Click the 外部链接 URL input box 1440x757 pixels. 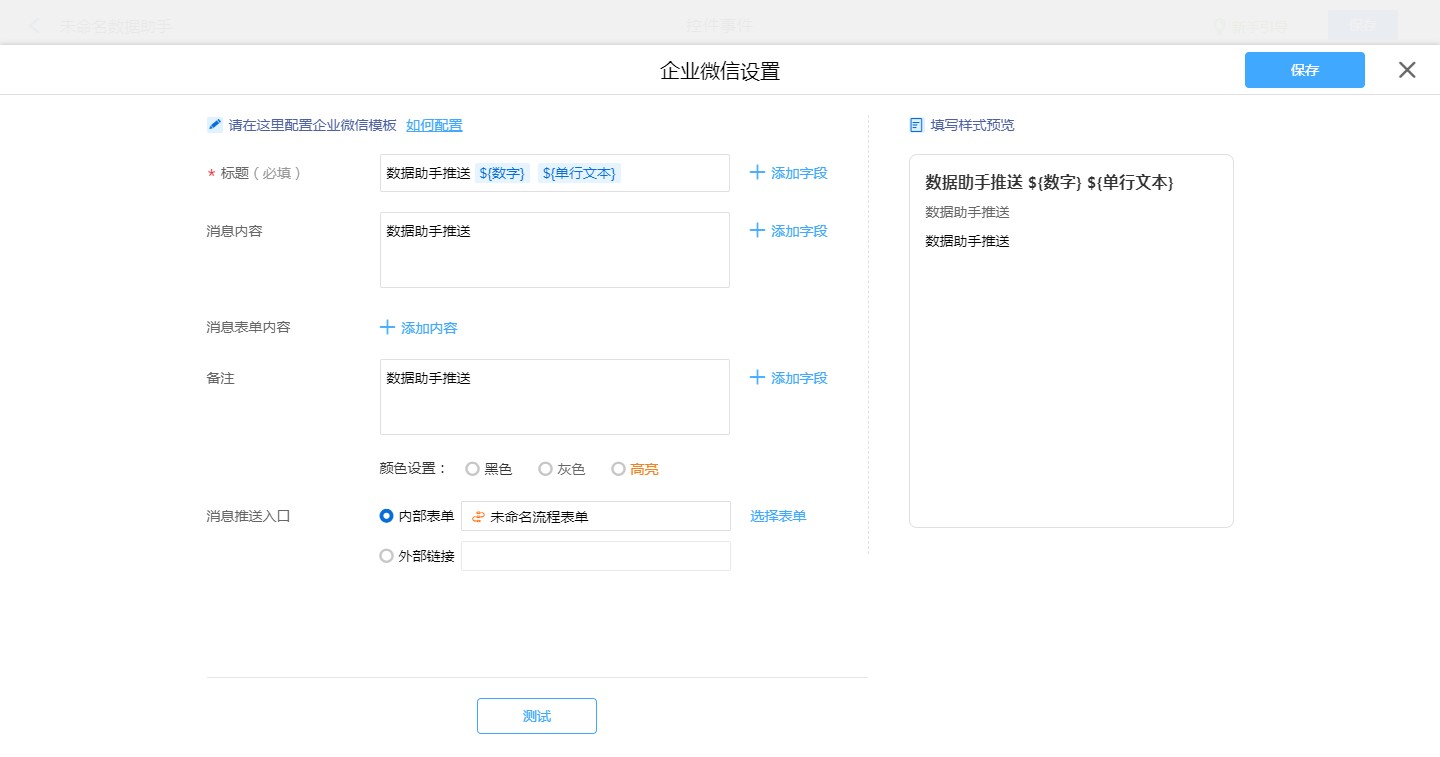(x=595, y=556)
